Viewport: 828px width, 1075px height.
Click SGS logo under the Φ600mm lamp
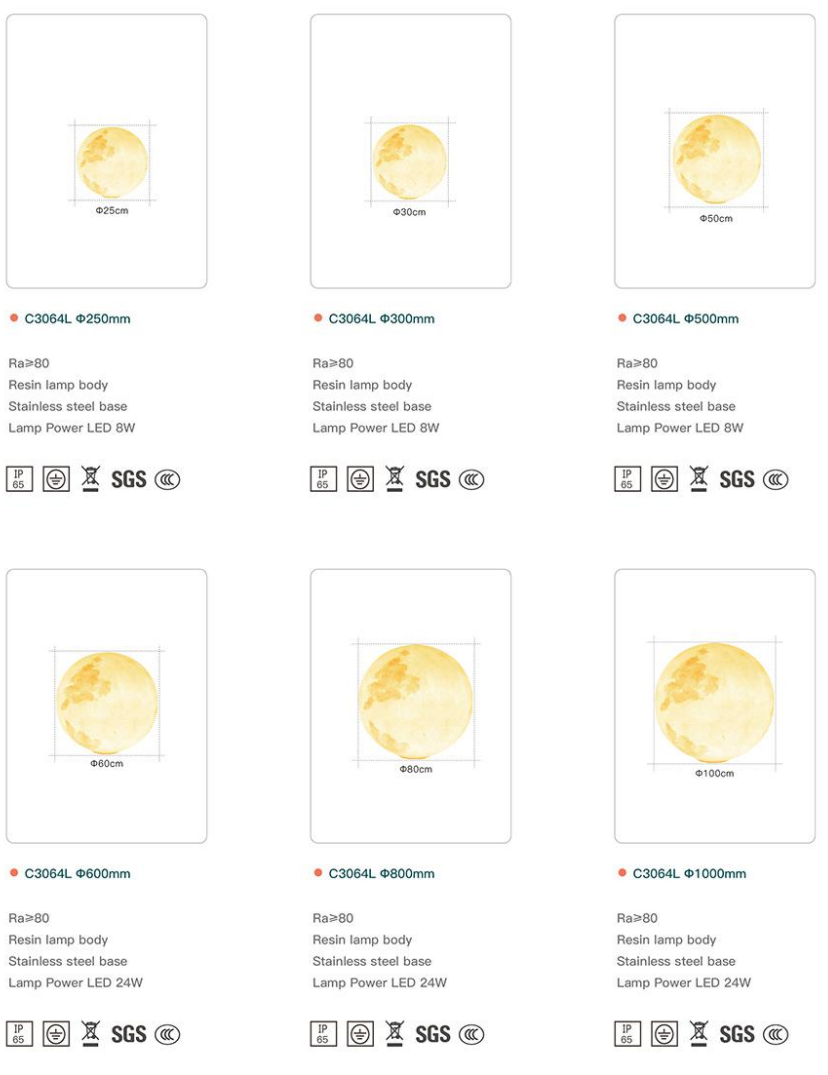(x=129, y=1035)
